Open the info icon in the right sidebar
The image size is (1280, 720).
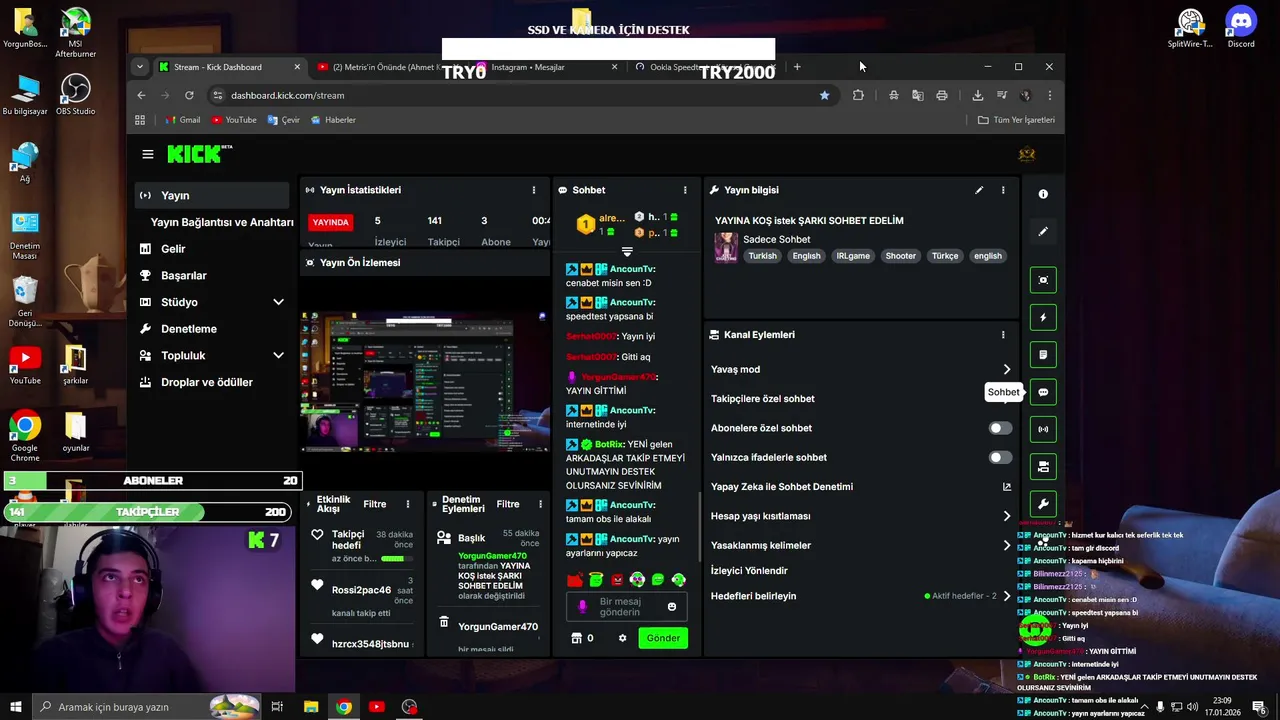pos(1043,194)
